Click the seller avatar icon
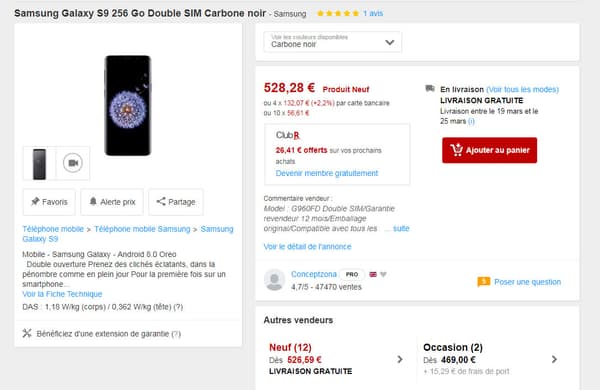The height and width of the screenshot is (390, 600). [x=274, y=280]
